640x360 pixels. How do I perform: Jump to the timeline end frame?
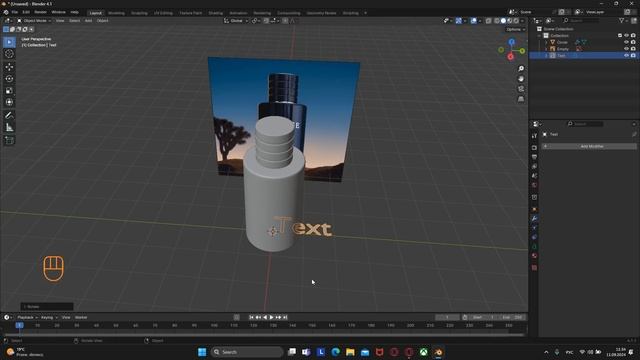coord(285,317)
